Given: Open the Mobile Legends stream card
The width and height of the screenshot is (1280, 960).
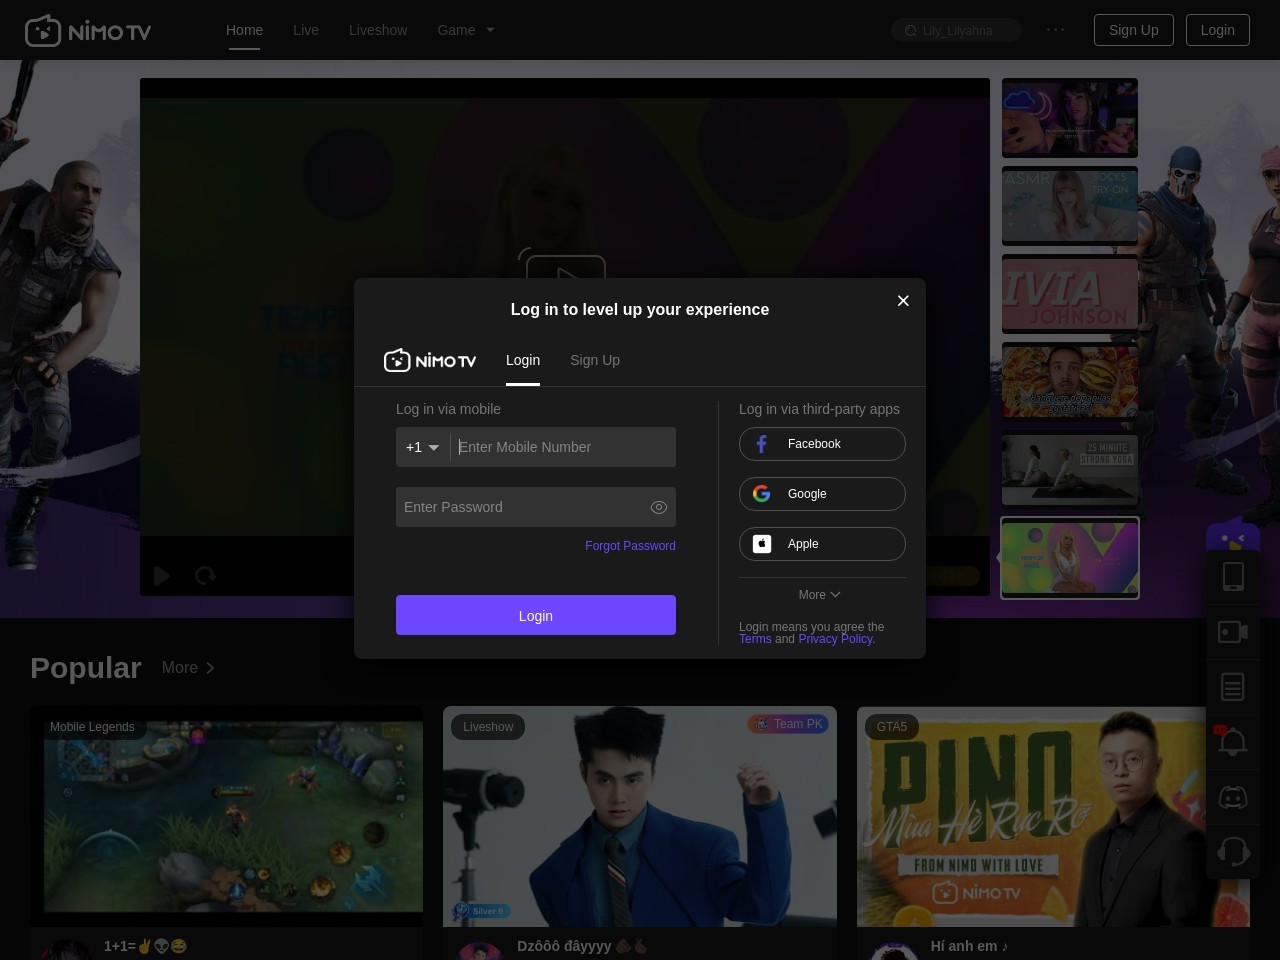Looking at the screenshot, I should click(226, 816).
